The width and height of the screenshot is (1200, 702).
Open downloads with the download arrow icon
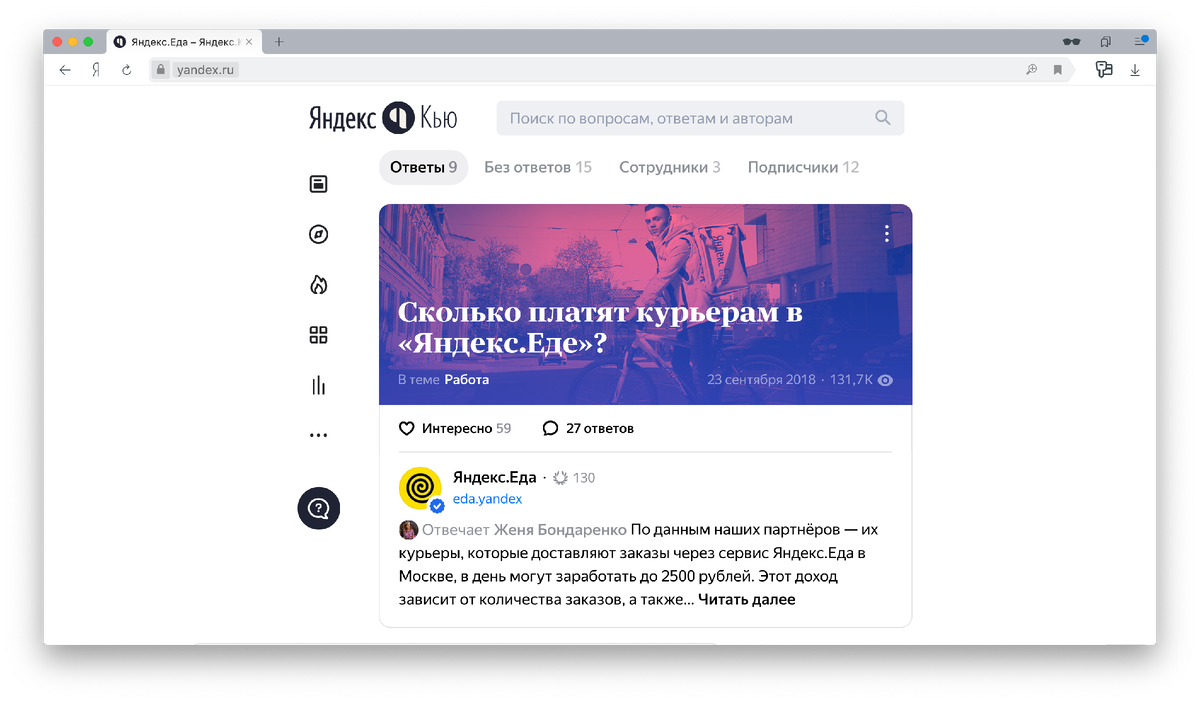1135,70
